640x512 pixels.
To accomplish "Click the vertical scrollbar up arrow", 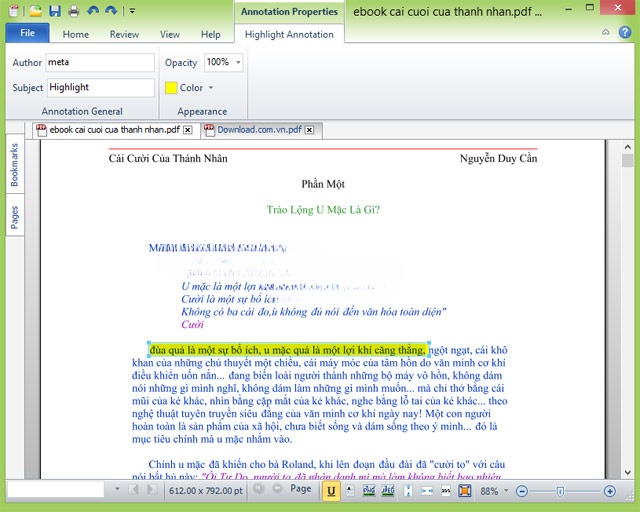I will coord(628,147).
